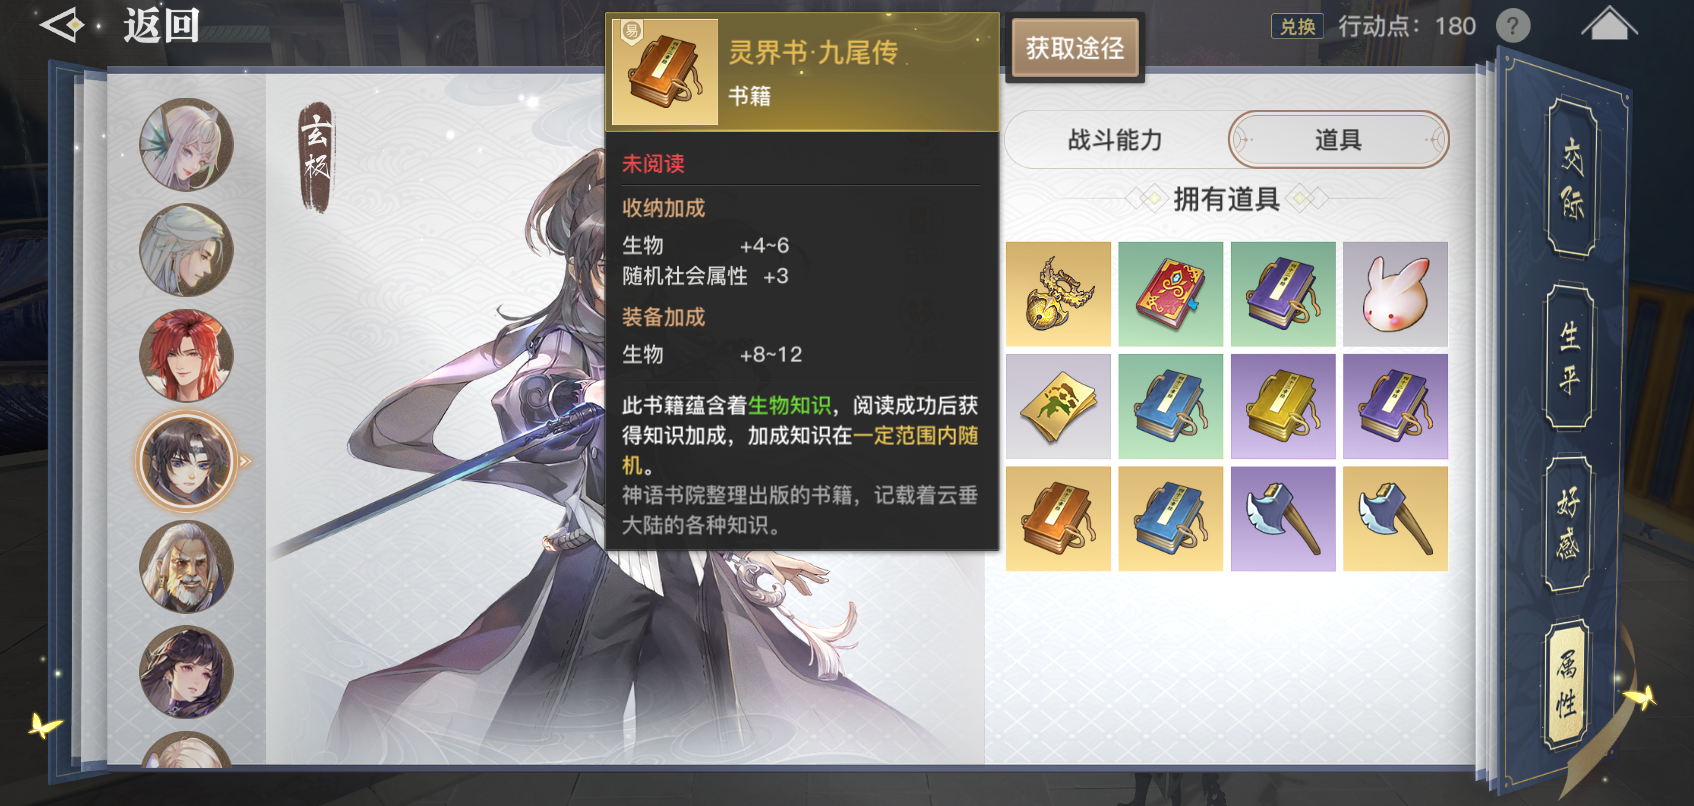This screenshot has height=806, width=1694.
Task: Click the 获取途径 button
Action: [x=1075, y=48]
